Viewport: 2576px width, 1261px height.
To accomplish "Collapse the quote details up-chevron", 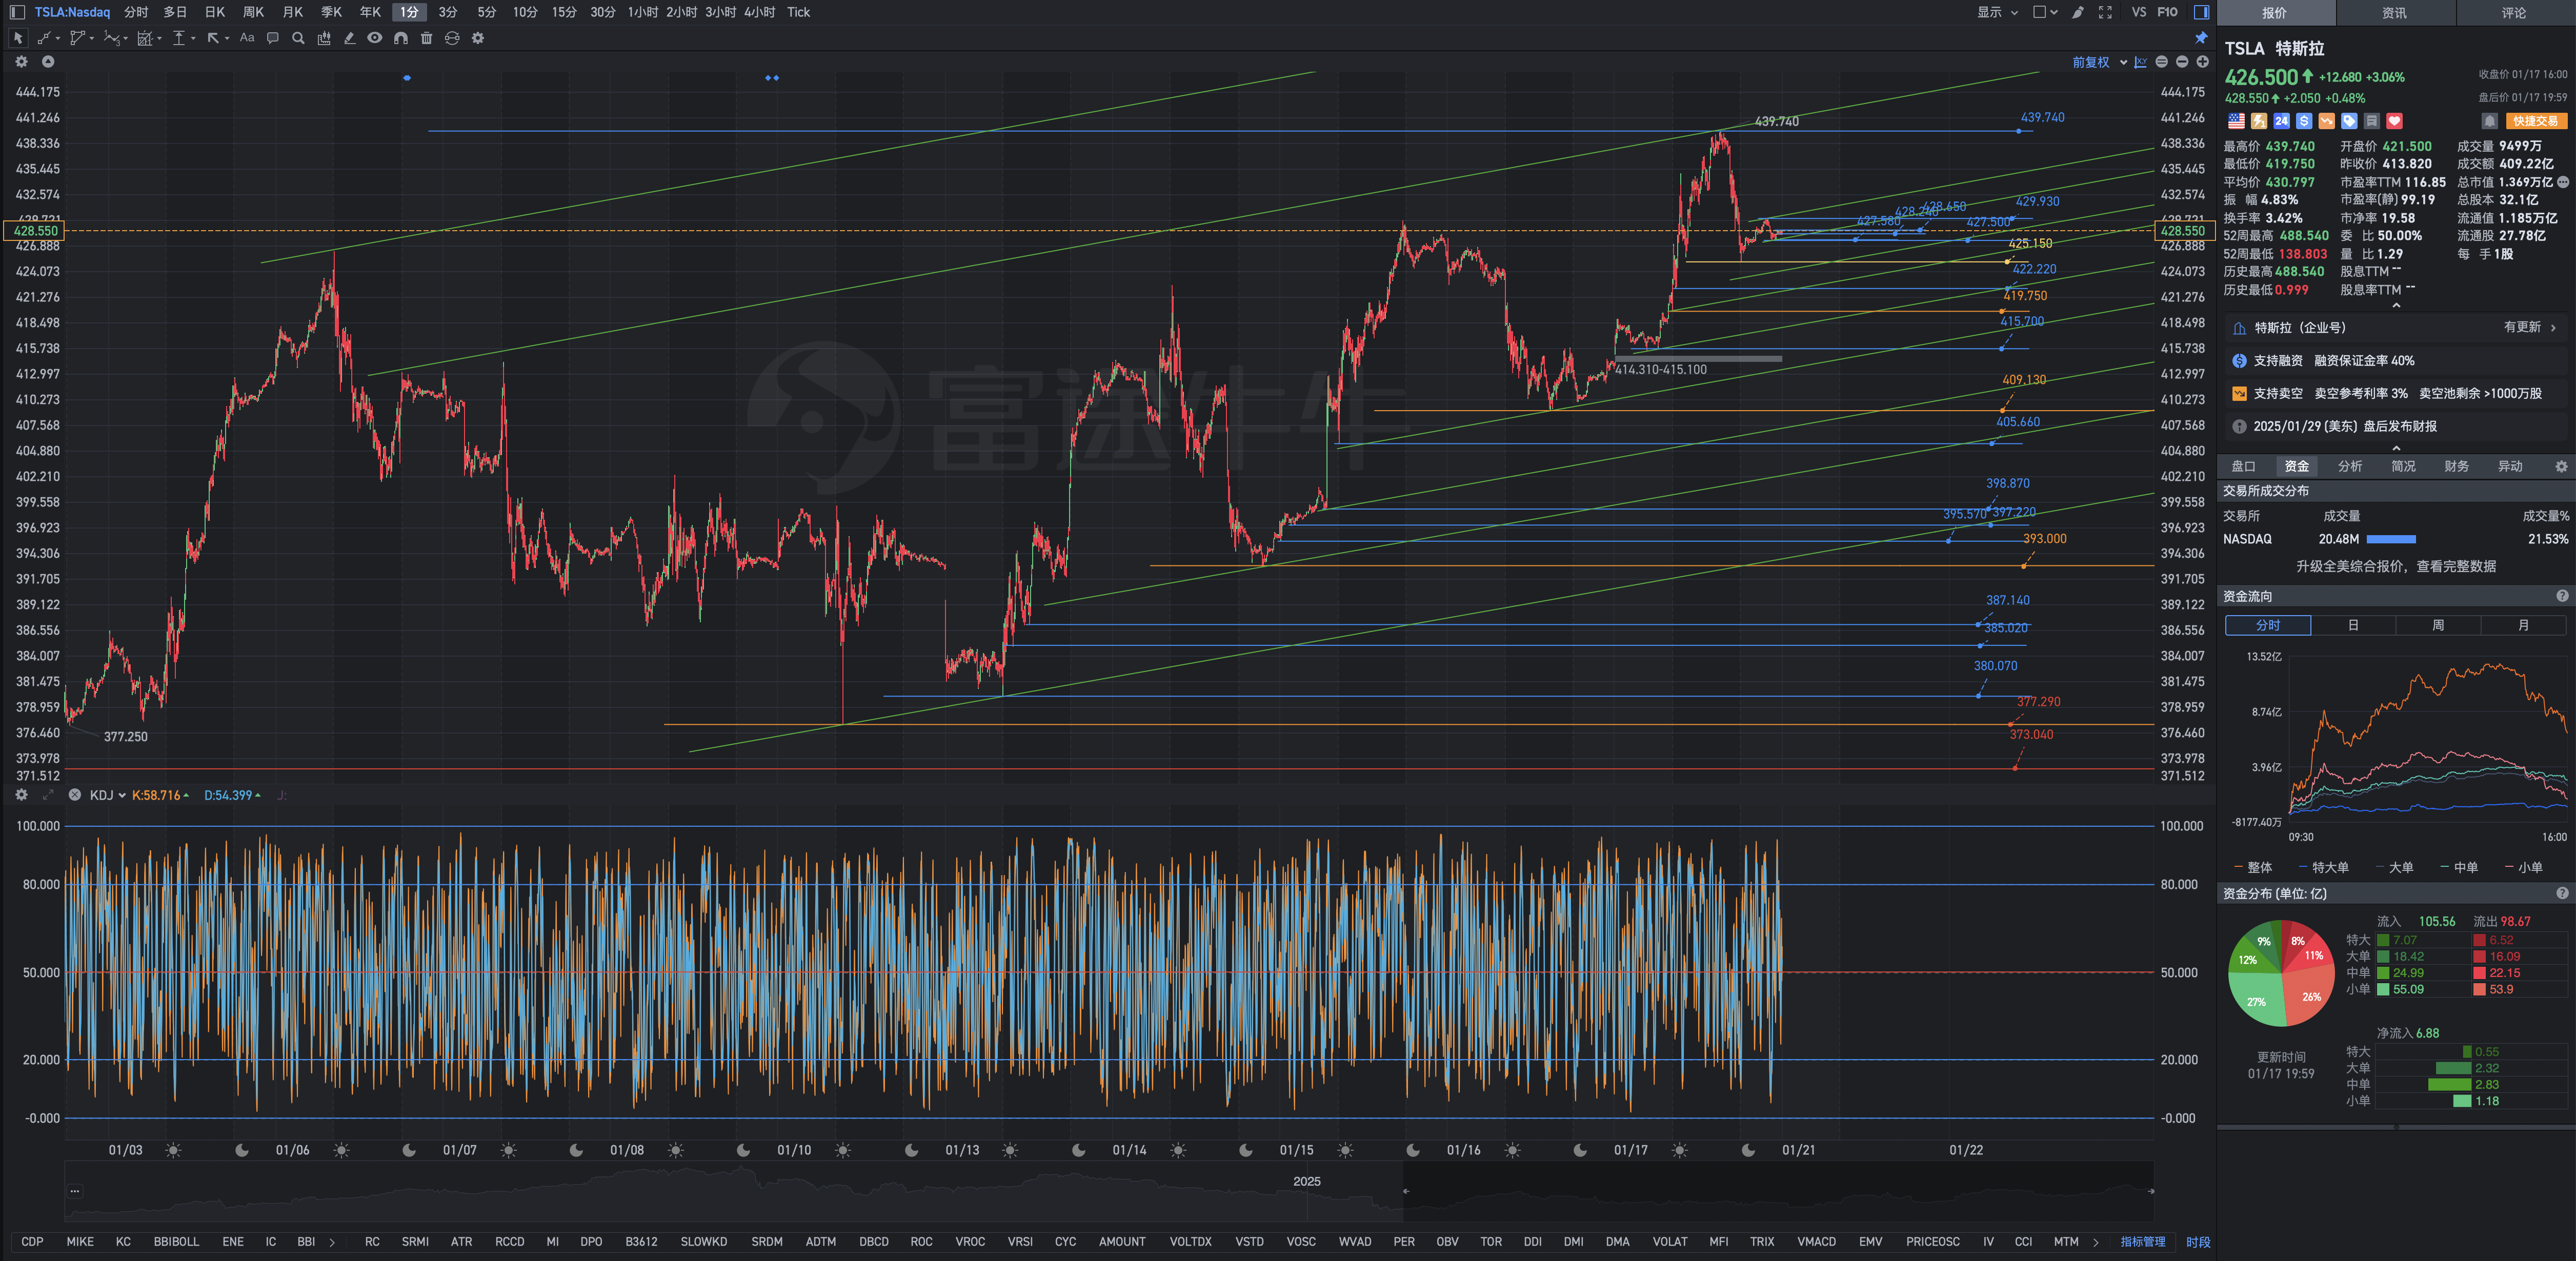I will 2396,306.
